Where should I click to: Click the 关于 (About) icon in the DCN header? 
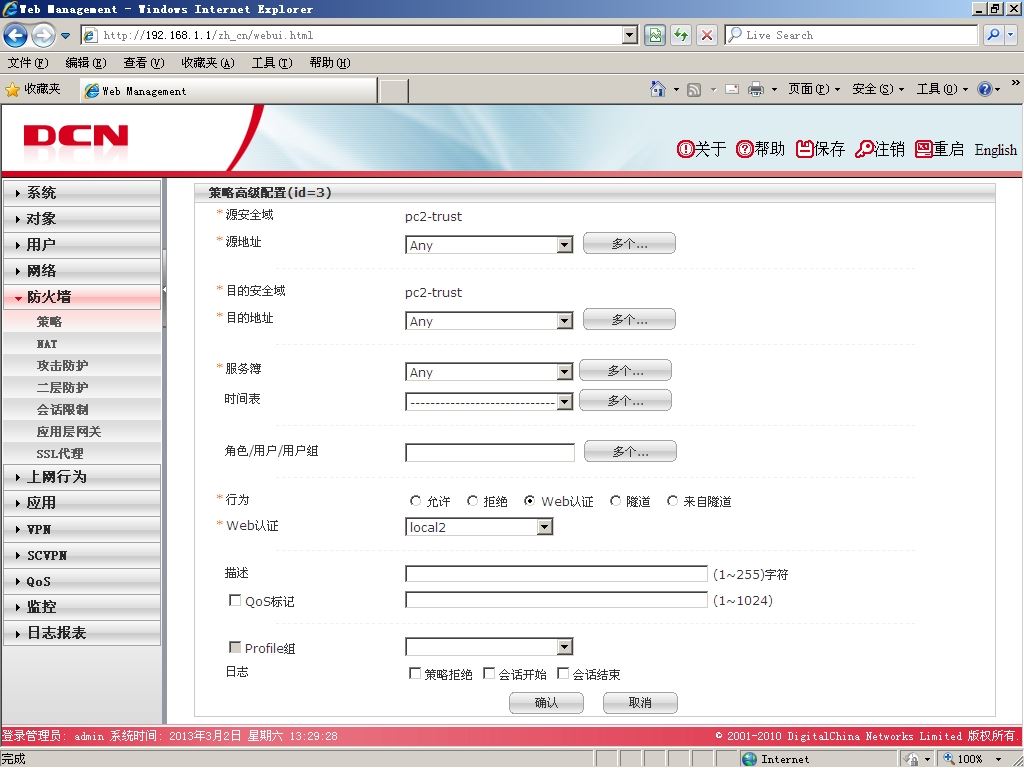[684, 149]
